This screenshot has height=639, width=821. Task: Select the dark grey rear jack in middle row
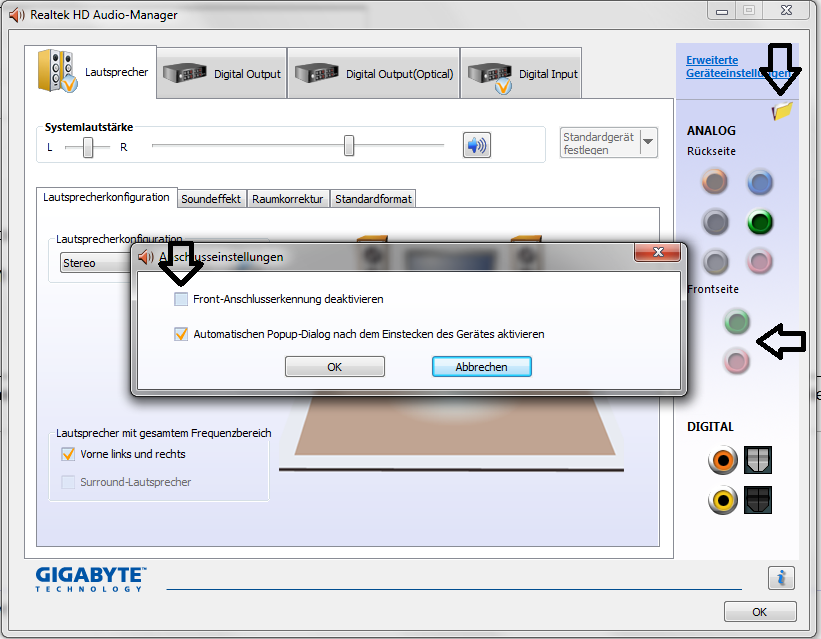click(x=715, y=222)
